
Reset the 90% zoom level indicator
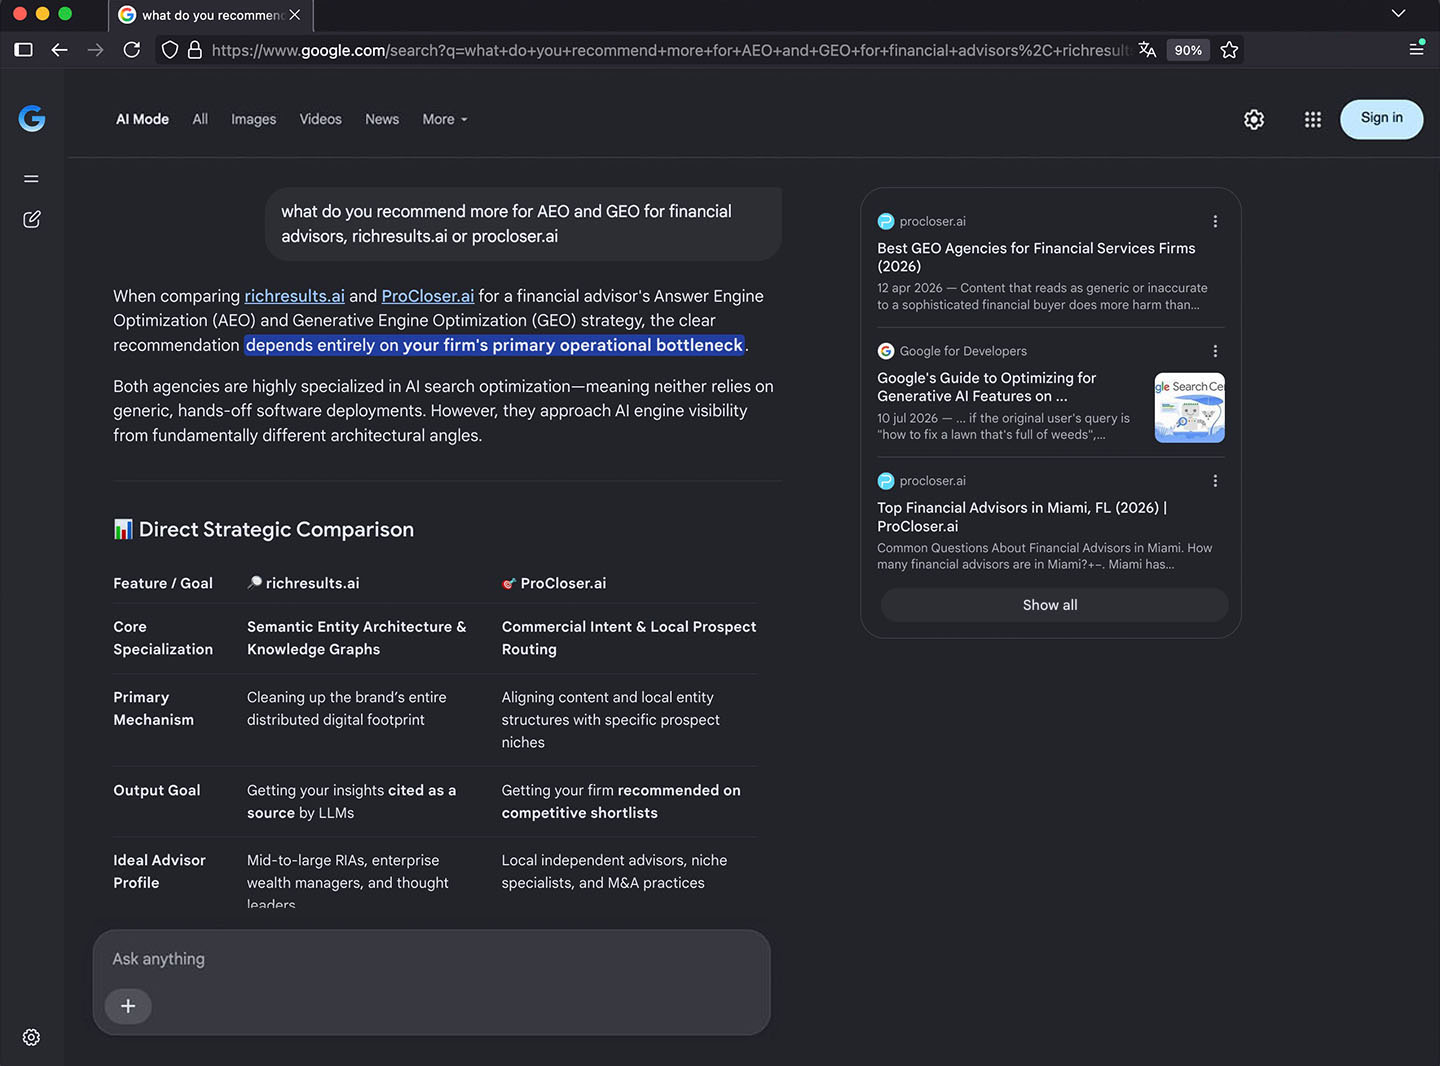click(1188, 50)
